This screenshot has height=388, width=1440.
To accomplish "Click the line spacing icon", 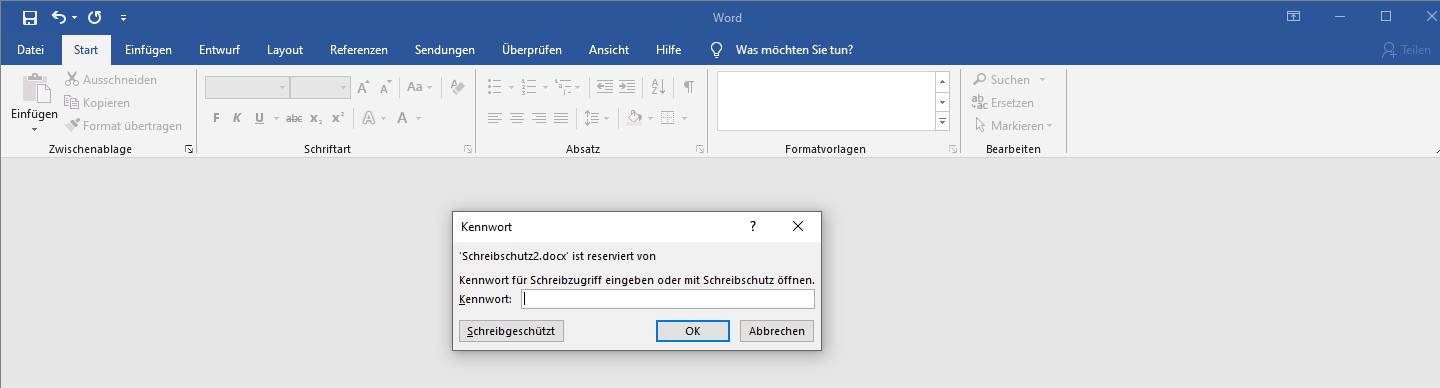I will 591,118.
